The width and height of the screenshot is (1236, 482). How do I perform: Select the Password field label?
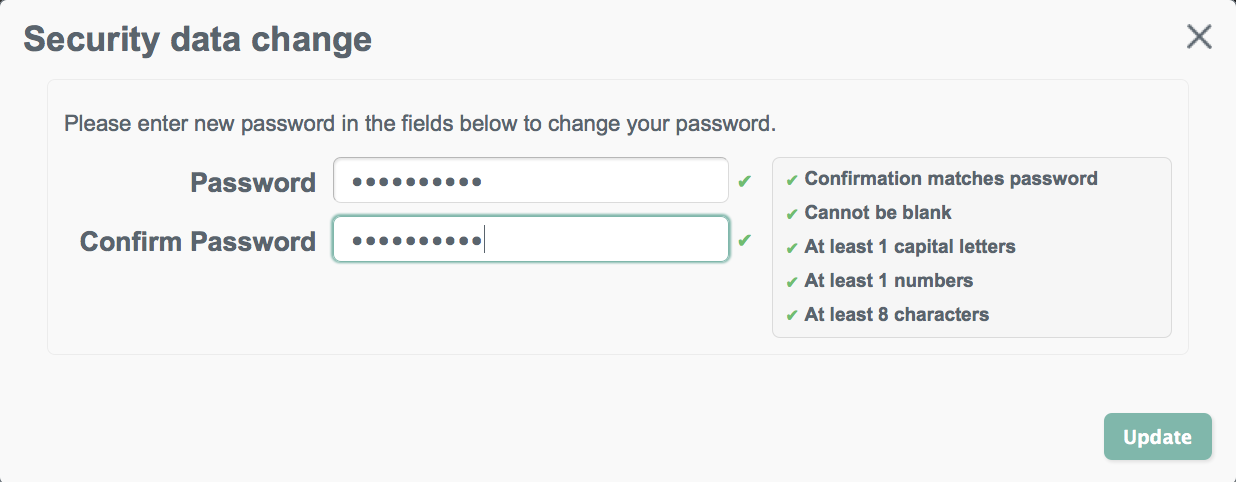(x=253, y=183)
